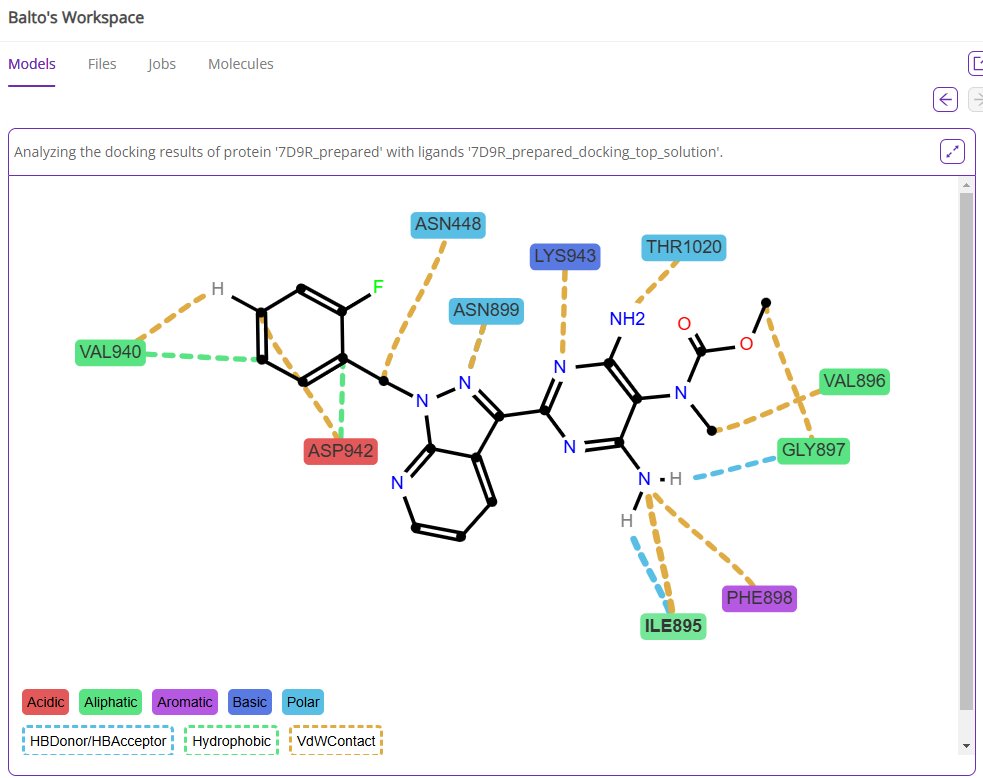Toggle the Aliphatic residue legend

click(111, 702)
